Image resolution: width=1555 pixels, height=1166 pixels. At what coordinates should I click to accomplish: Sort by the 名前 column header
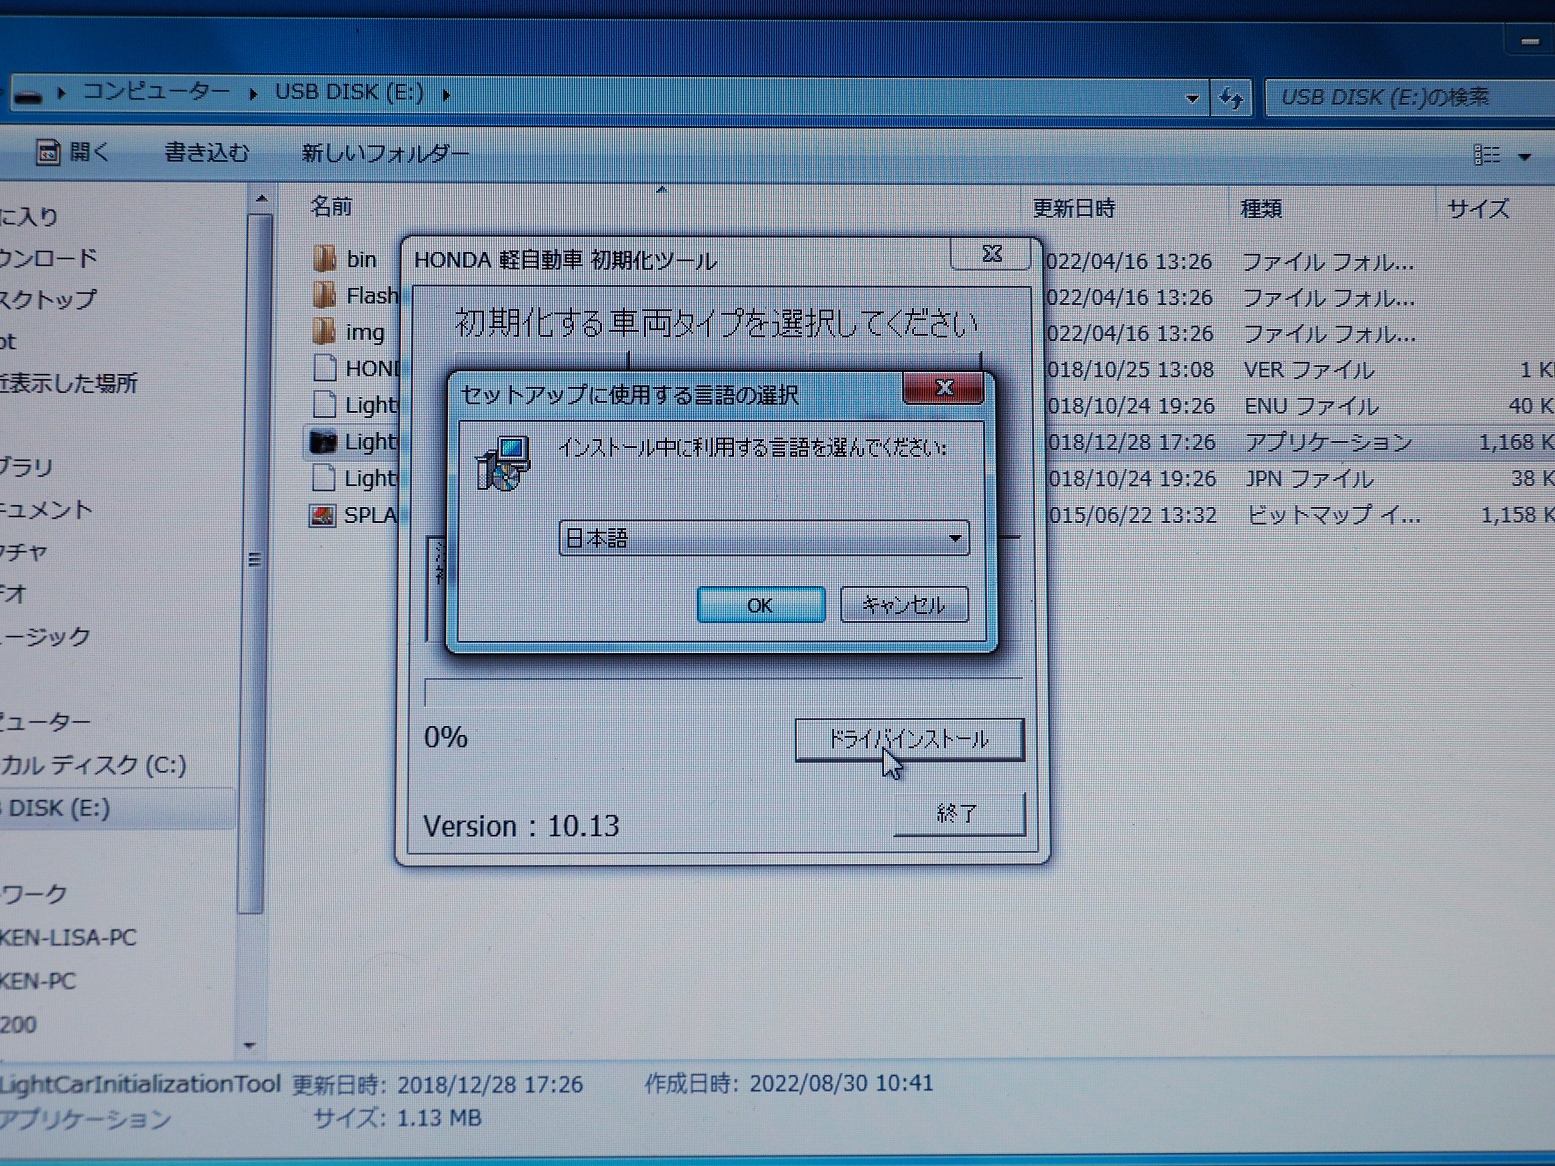point(331,207)
